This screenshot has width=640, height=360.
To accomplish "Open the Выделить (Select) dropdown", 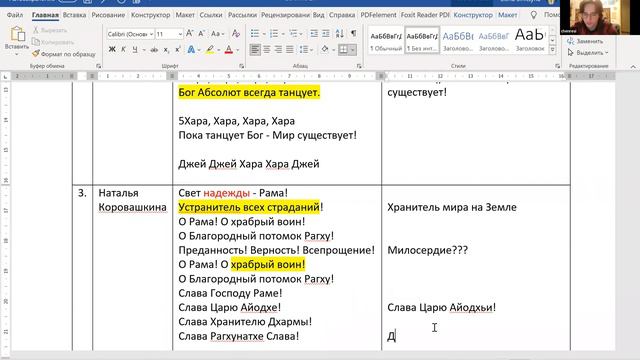I will pos(588,52).
